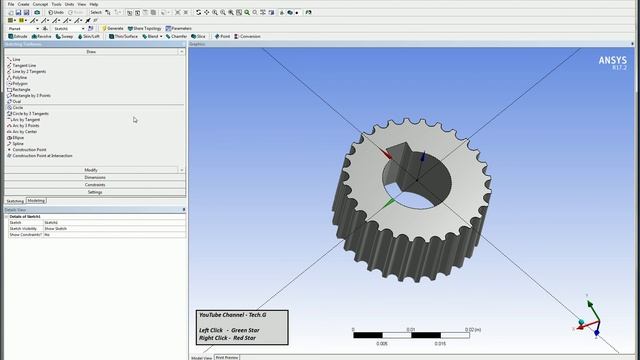Viewport: 640px width, 360px height.
Task: Switch to the Modeling tab
Action: 36,201
